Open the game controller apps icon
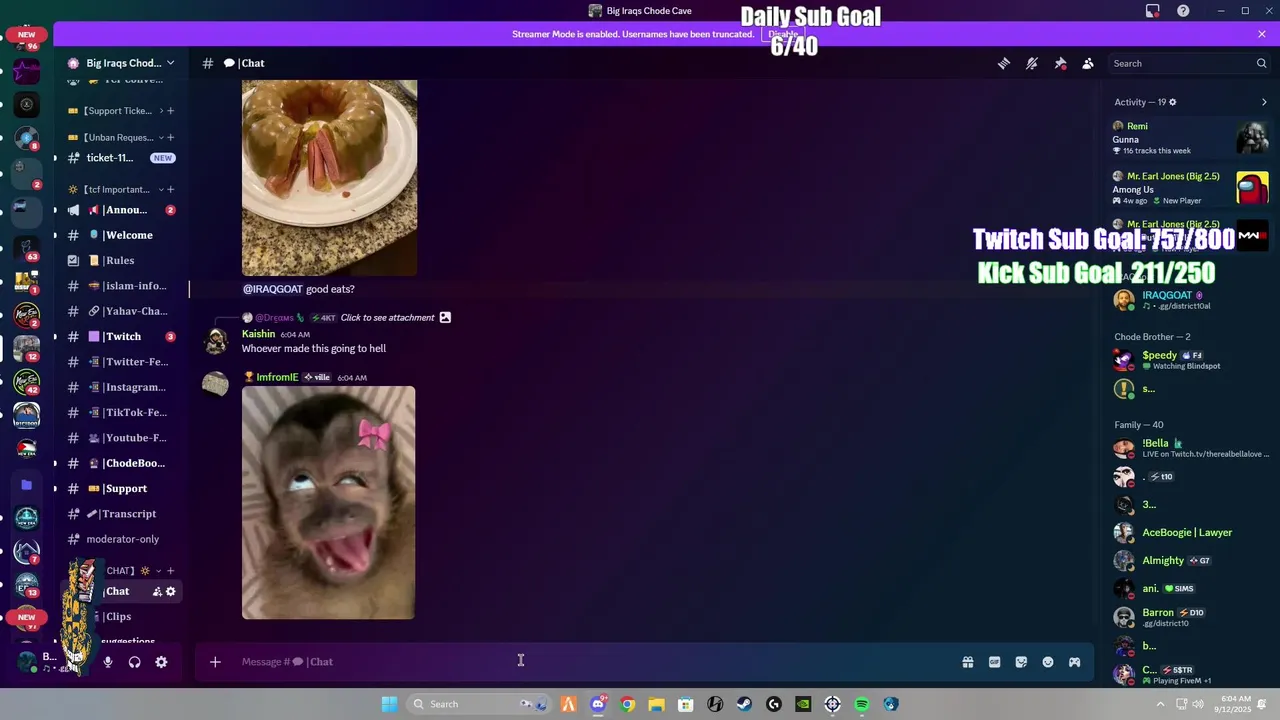This screenshot has width=1280, height=720. (x=1075, y=662)
